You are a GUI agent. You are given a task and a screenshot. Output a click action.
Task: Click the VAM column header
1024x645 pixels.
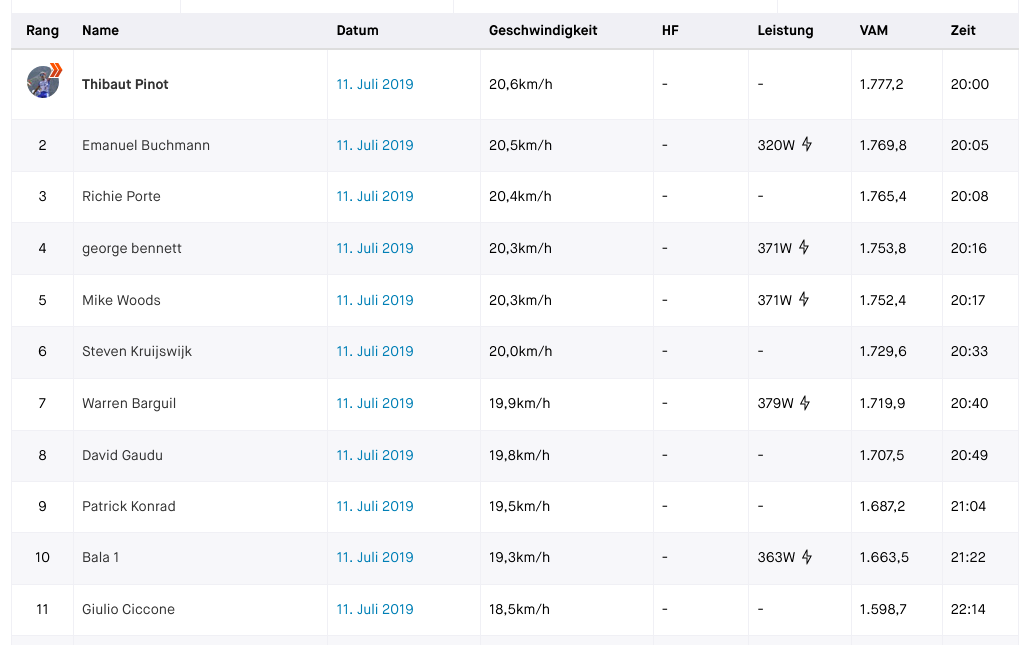(x=874, y=31)
